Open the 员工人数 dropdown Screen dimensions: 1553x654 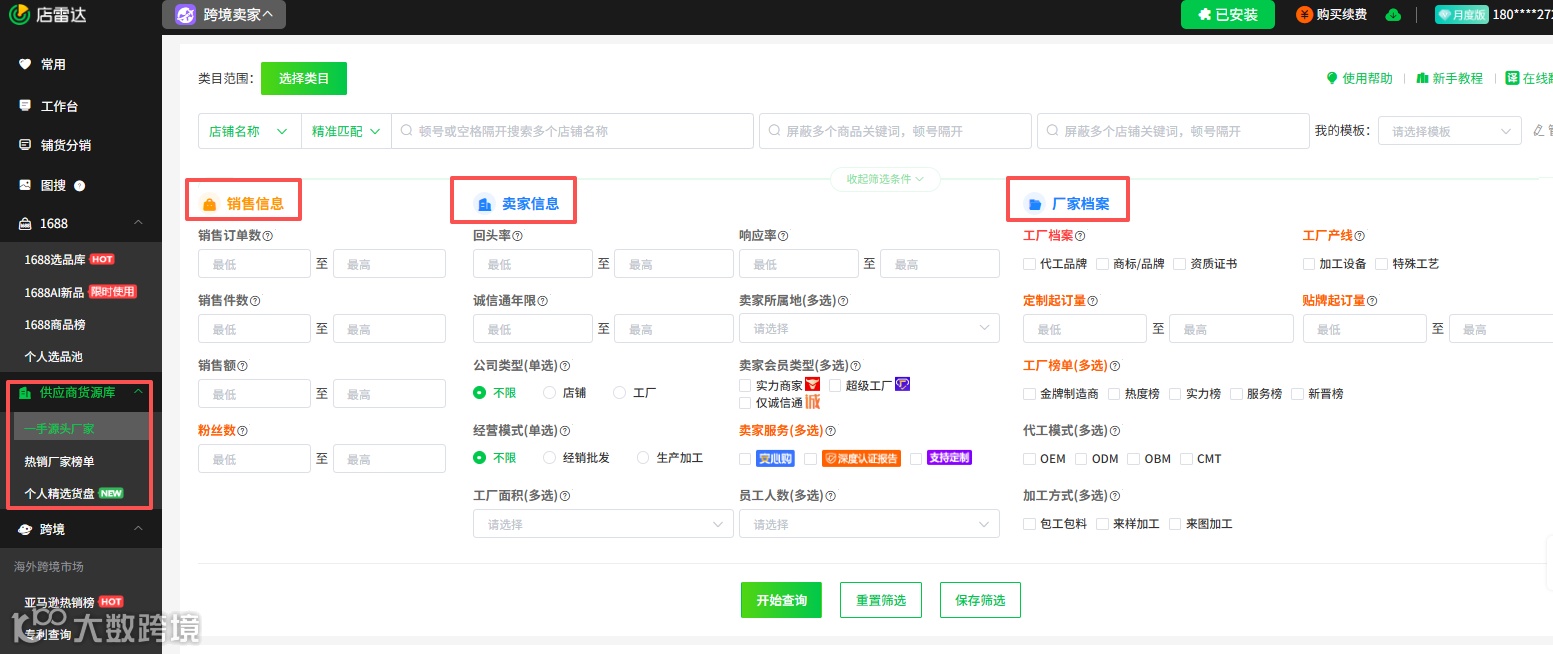869,524
